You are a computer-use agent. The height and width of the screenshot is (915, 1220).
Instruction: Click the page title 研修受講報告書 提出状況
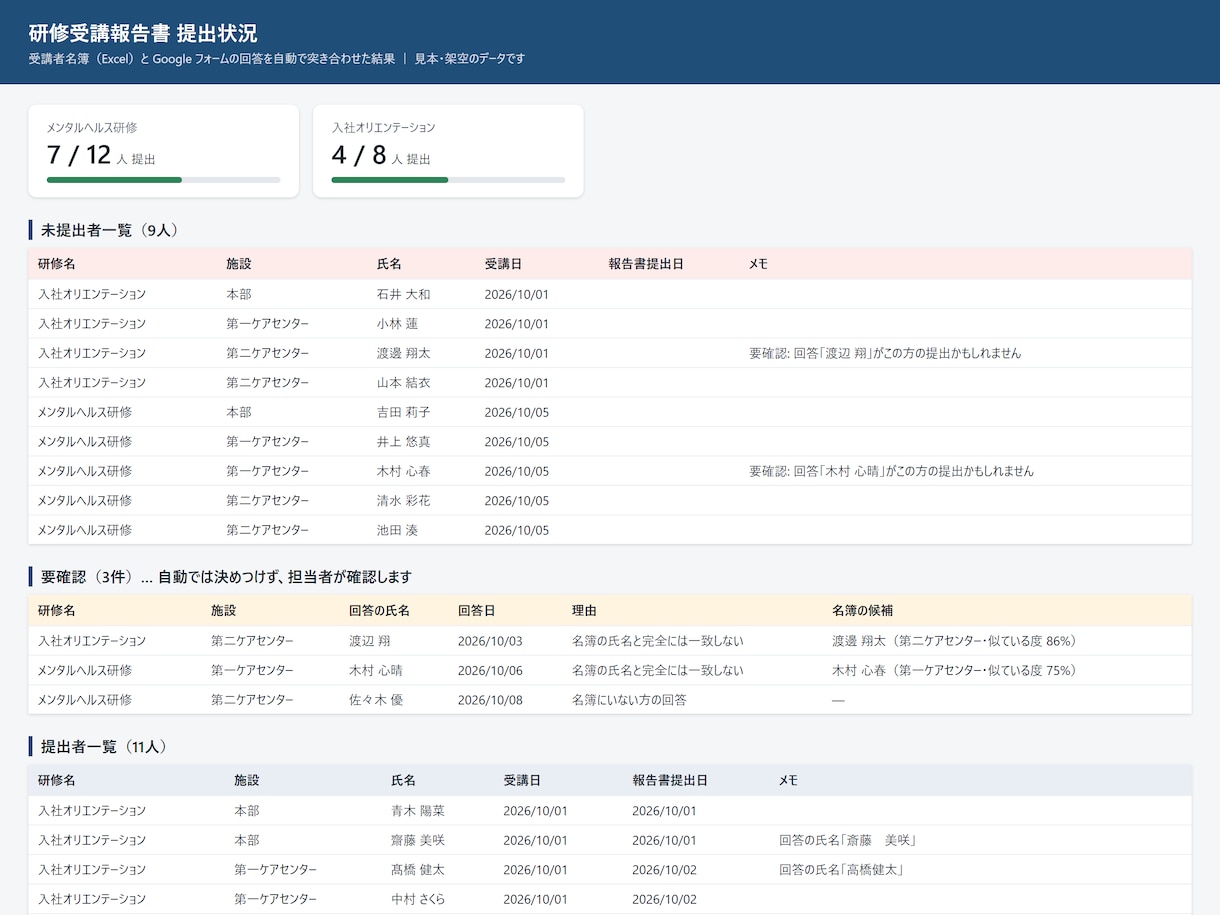pyautogui.click(x=143, y=33)
